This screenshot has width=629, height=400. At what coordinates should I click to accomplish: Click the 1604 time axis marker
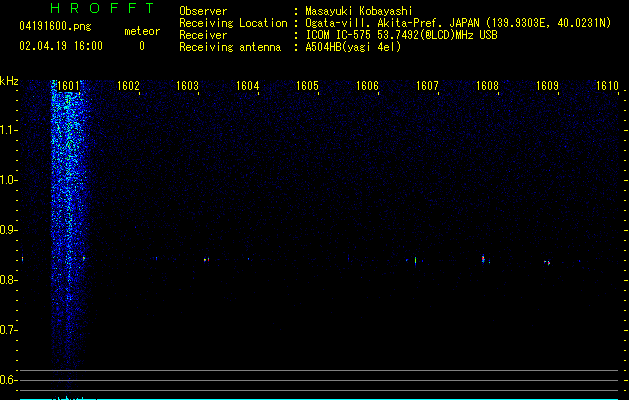[x=248, y=86]
